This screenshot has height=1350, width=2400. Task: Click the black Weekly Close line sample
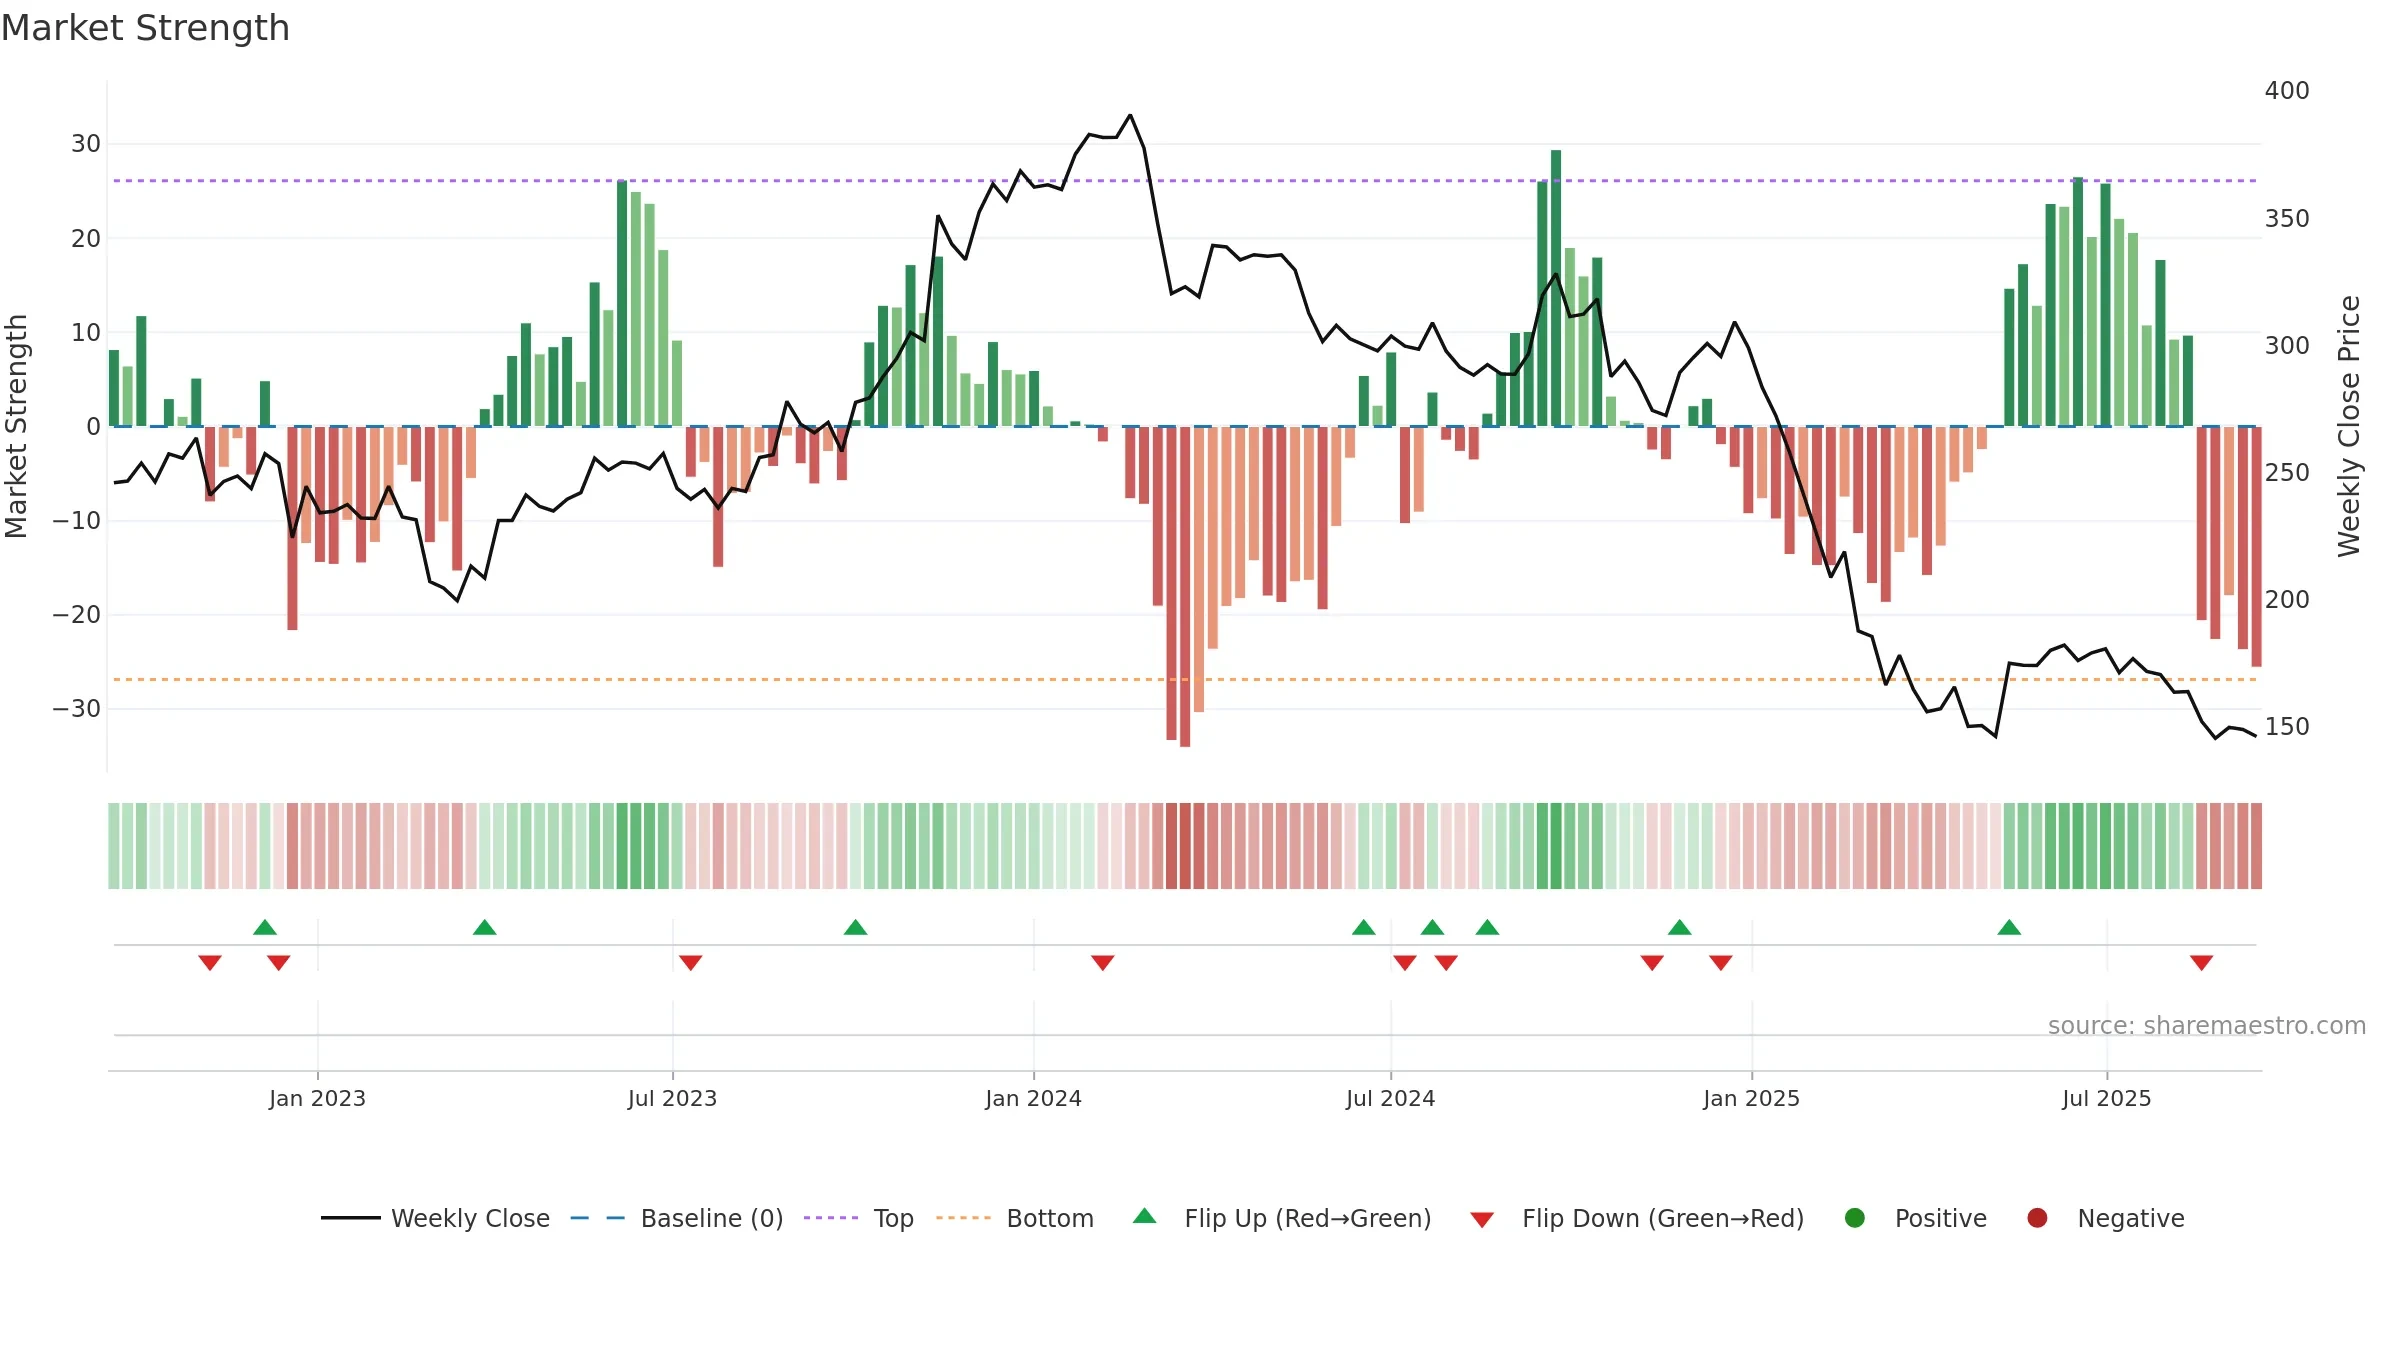coord(350,1218)
